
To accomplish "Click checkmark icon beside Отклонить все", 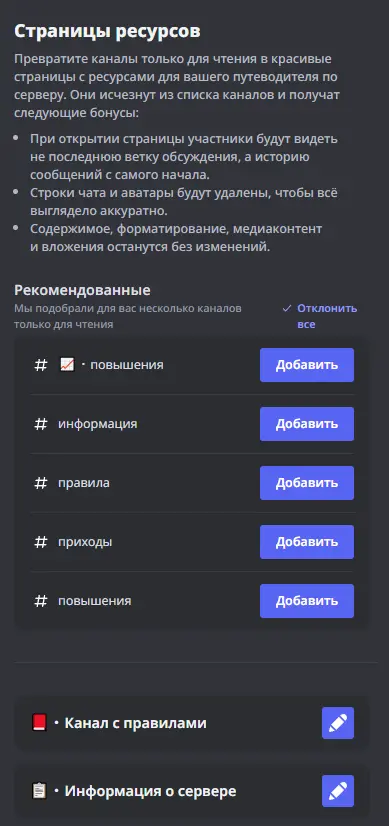I will point(287,308).
